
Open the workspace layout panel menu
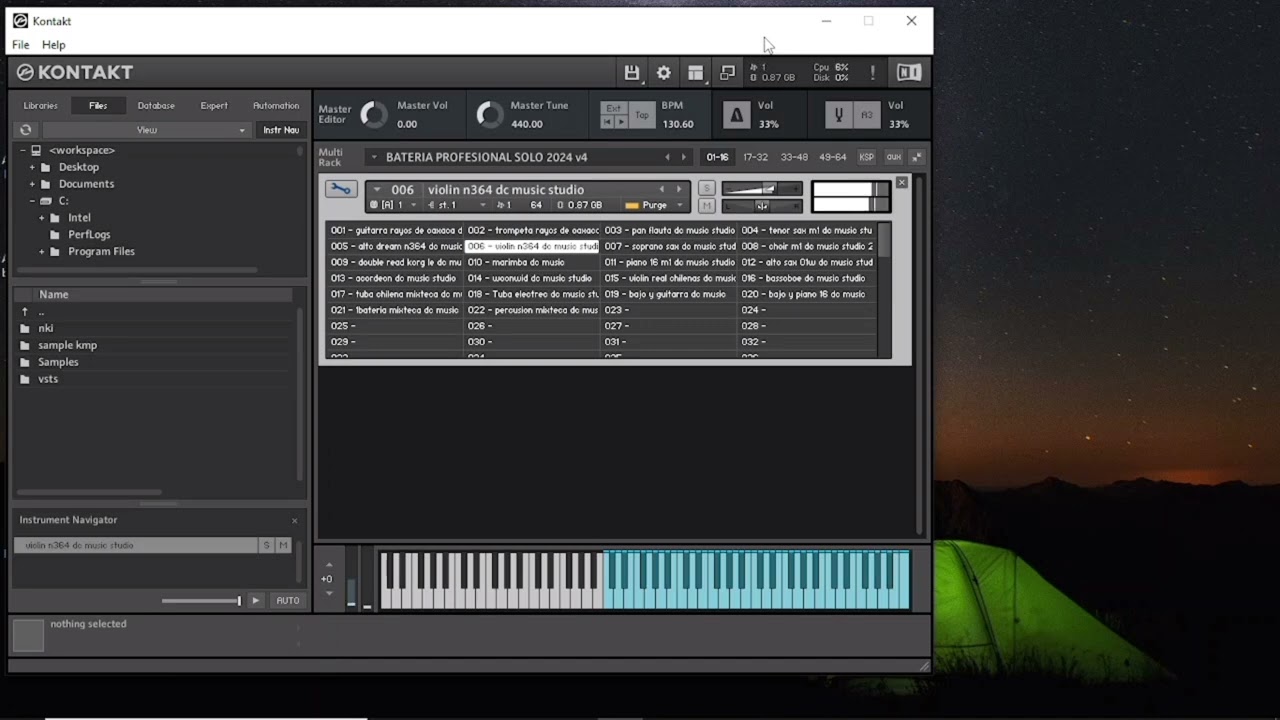click(695, 72)
